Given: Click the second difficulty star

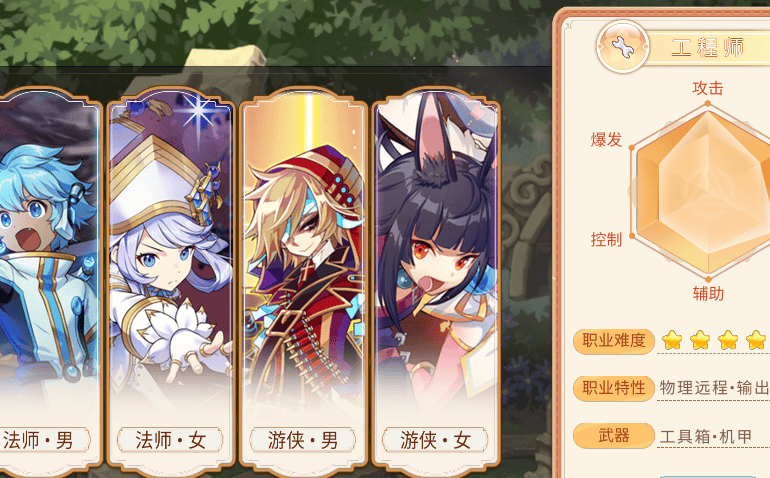Looking at the screenshot, I should [700, 340].
